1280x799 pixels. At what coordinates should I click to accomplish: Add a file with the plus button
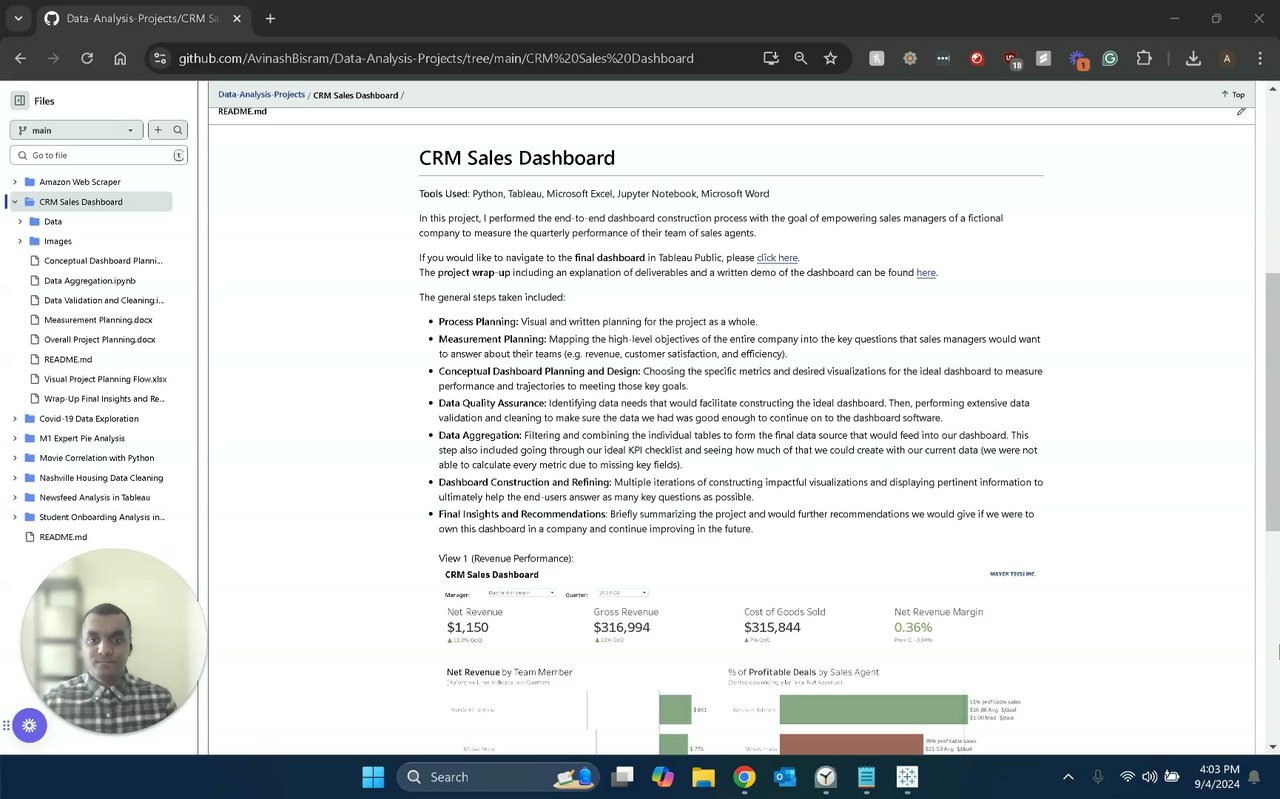pos(157,130)
